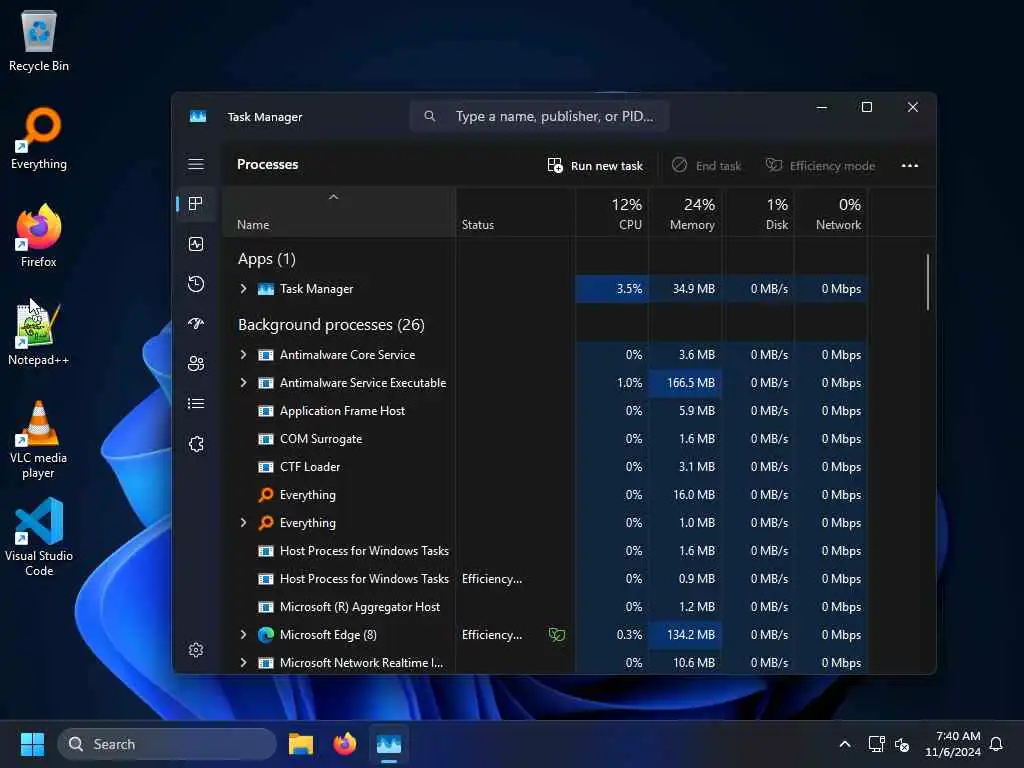This screenshot has width=1024, height=768.
Task: Open the Details list sidebar icon
Action: tap(196, 404)
